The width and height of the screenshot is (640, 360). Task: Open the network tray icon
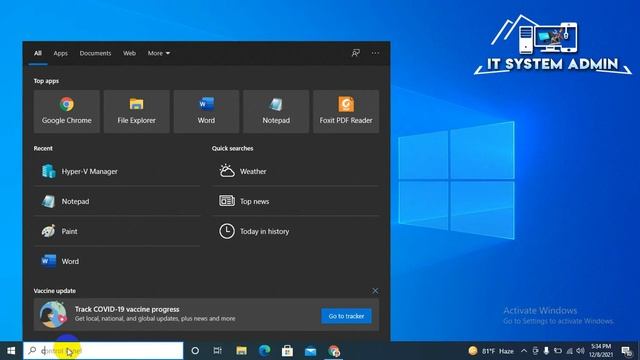pos(569,351)
